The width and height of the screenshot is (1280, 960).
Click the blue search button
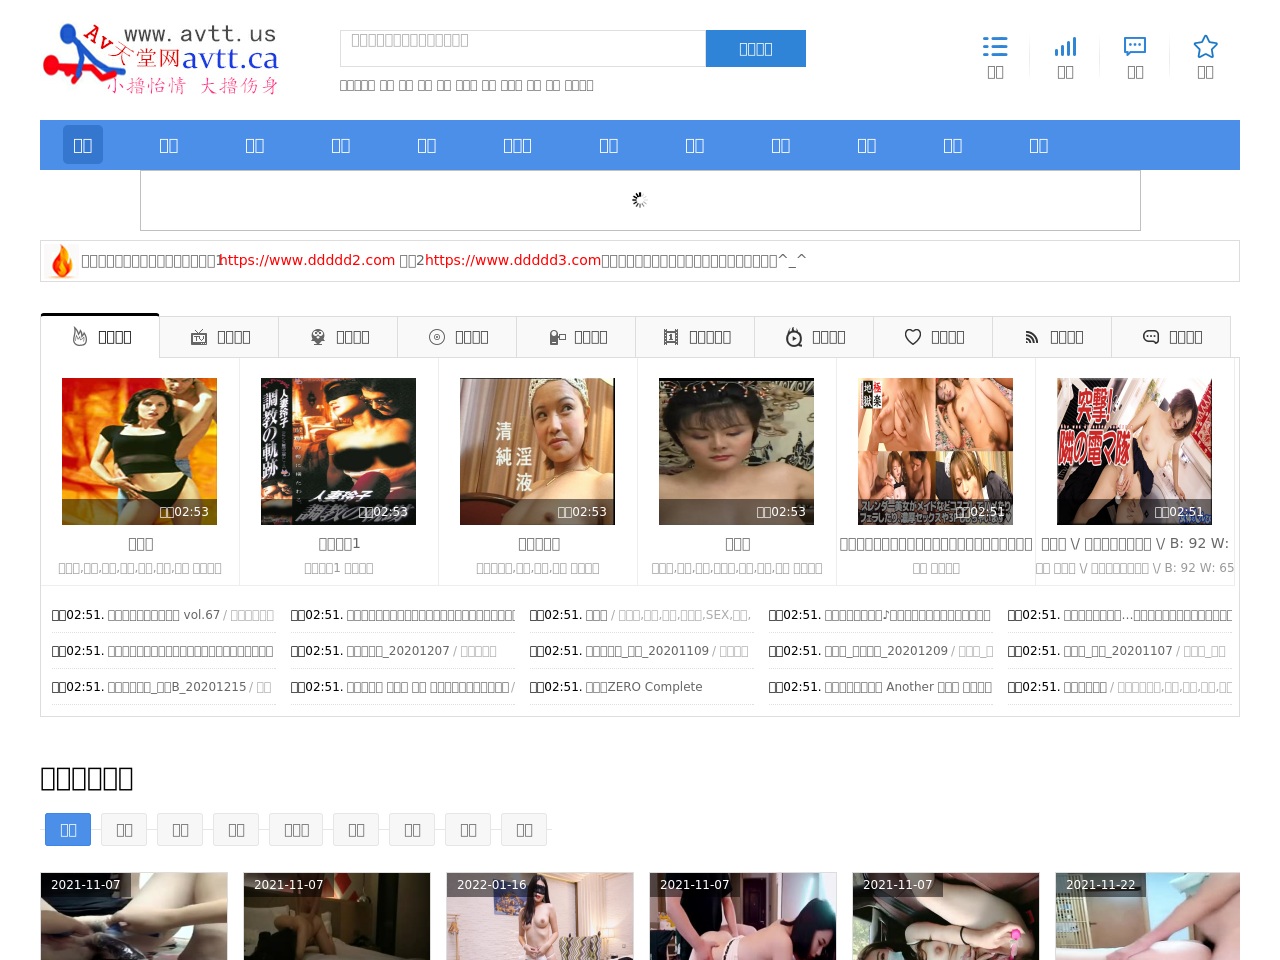[756, 49]
